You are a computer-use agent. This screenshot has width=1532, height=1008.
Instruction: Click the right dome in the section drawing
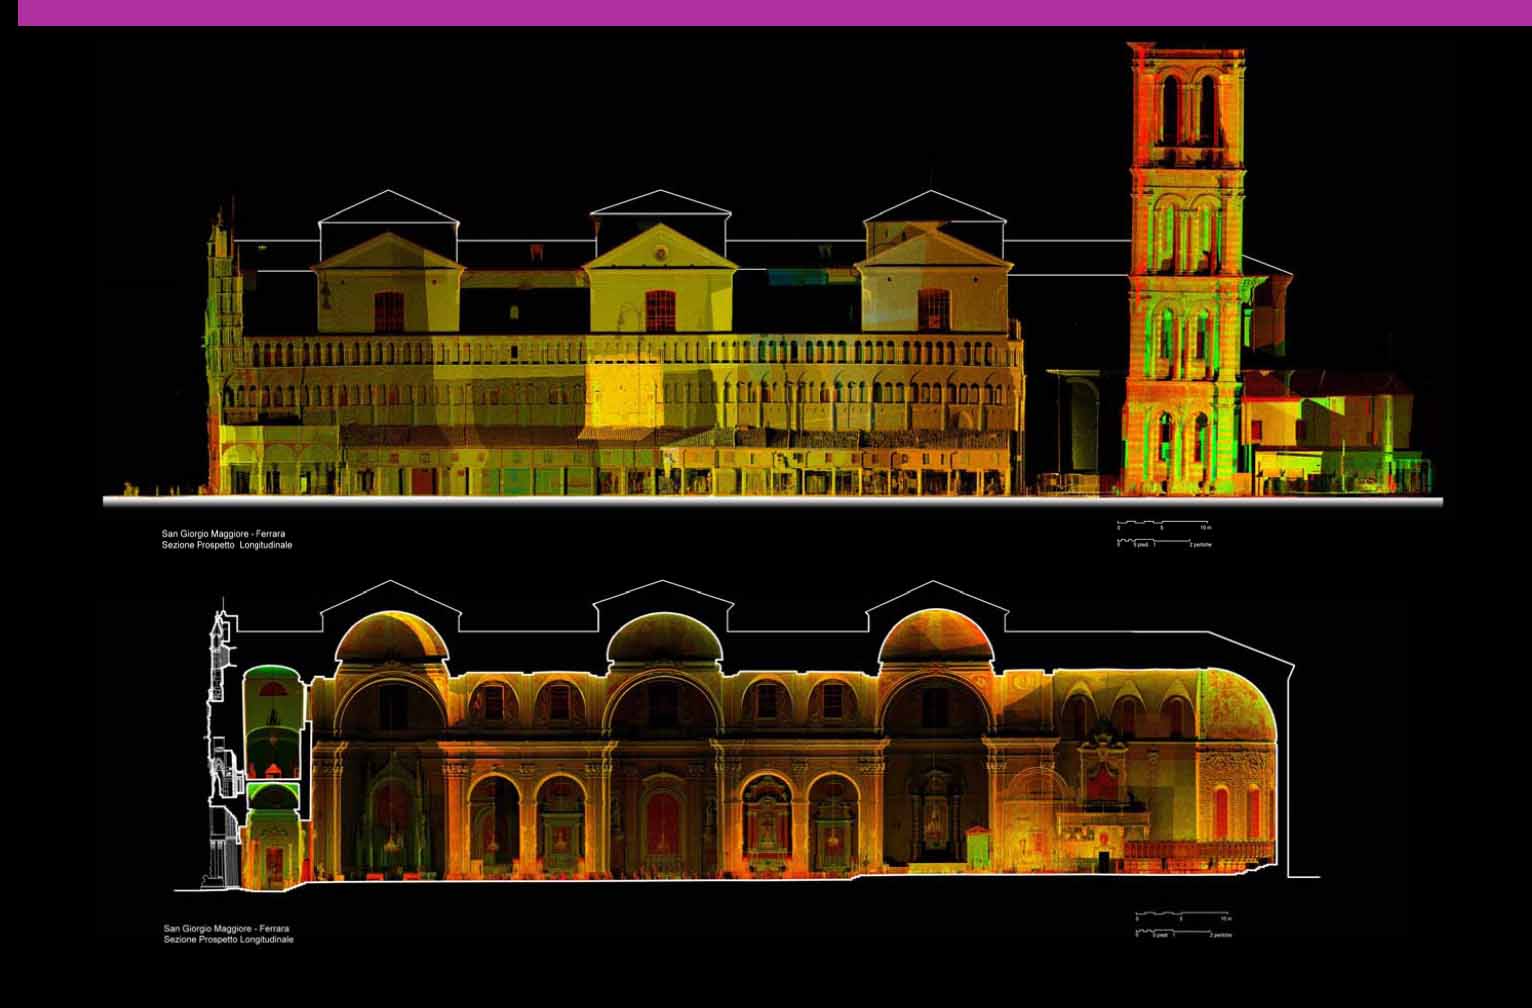pyautogui.click(x=934, y=640)
